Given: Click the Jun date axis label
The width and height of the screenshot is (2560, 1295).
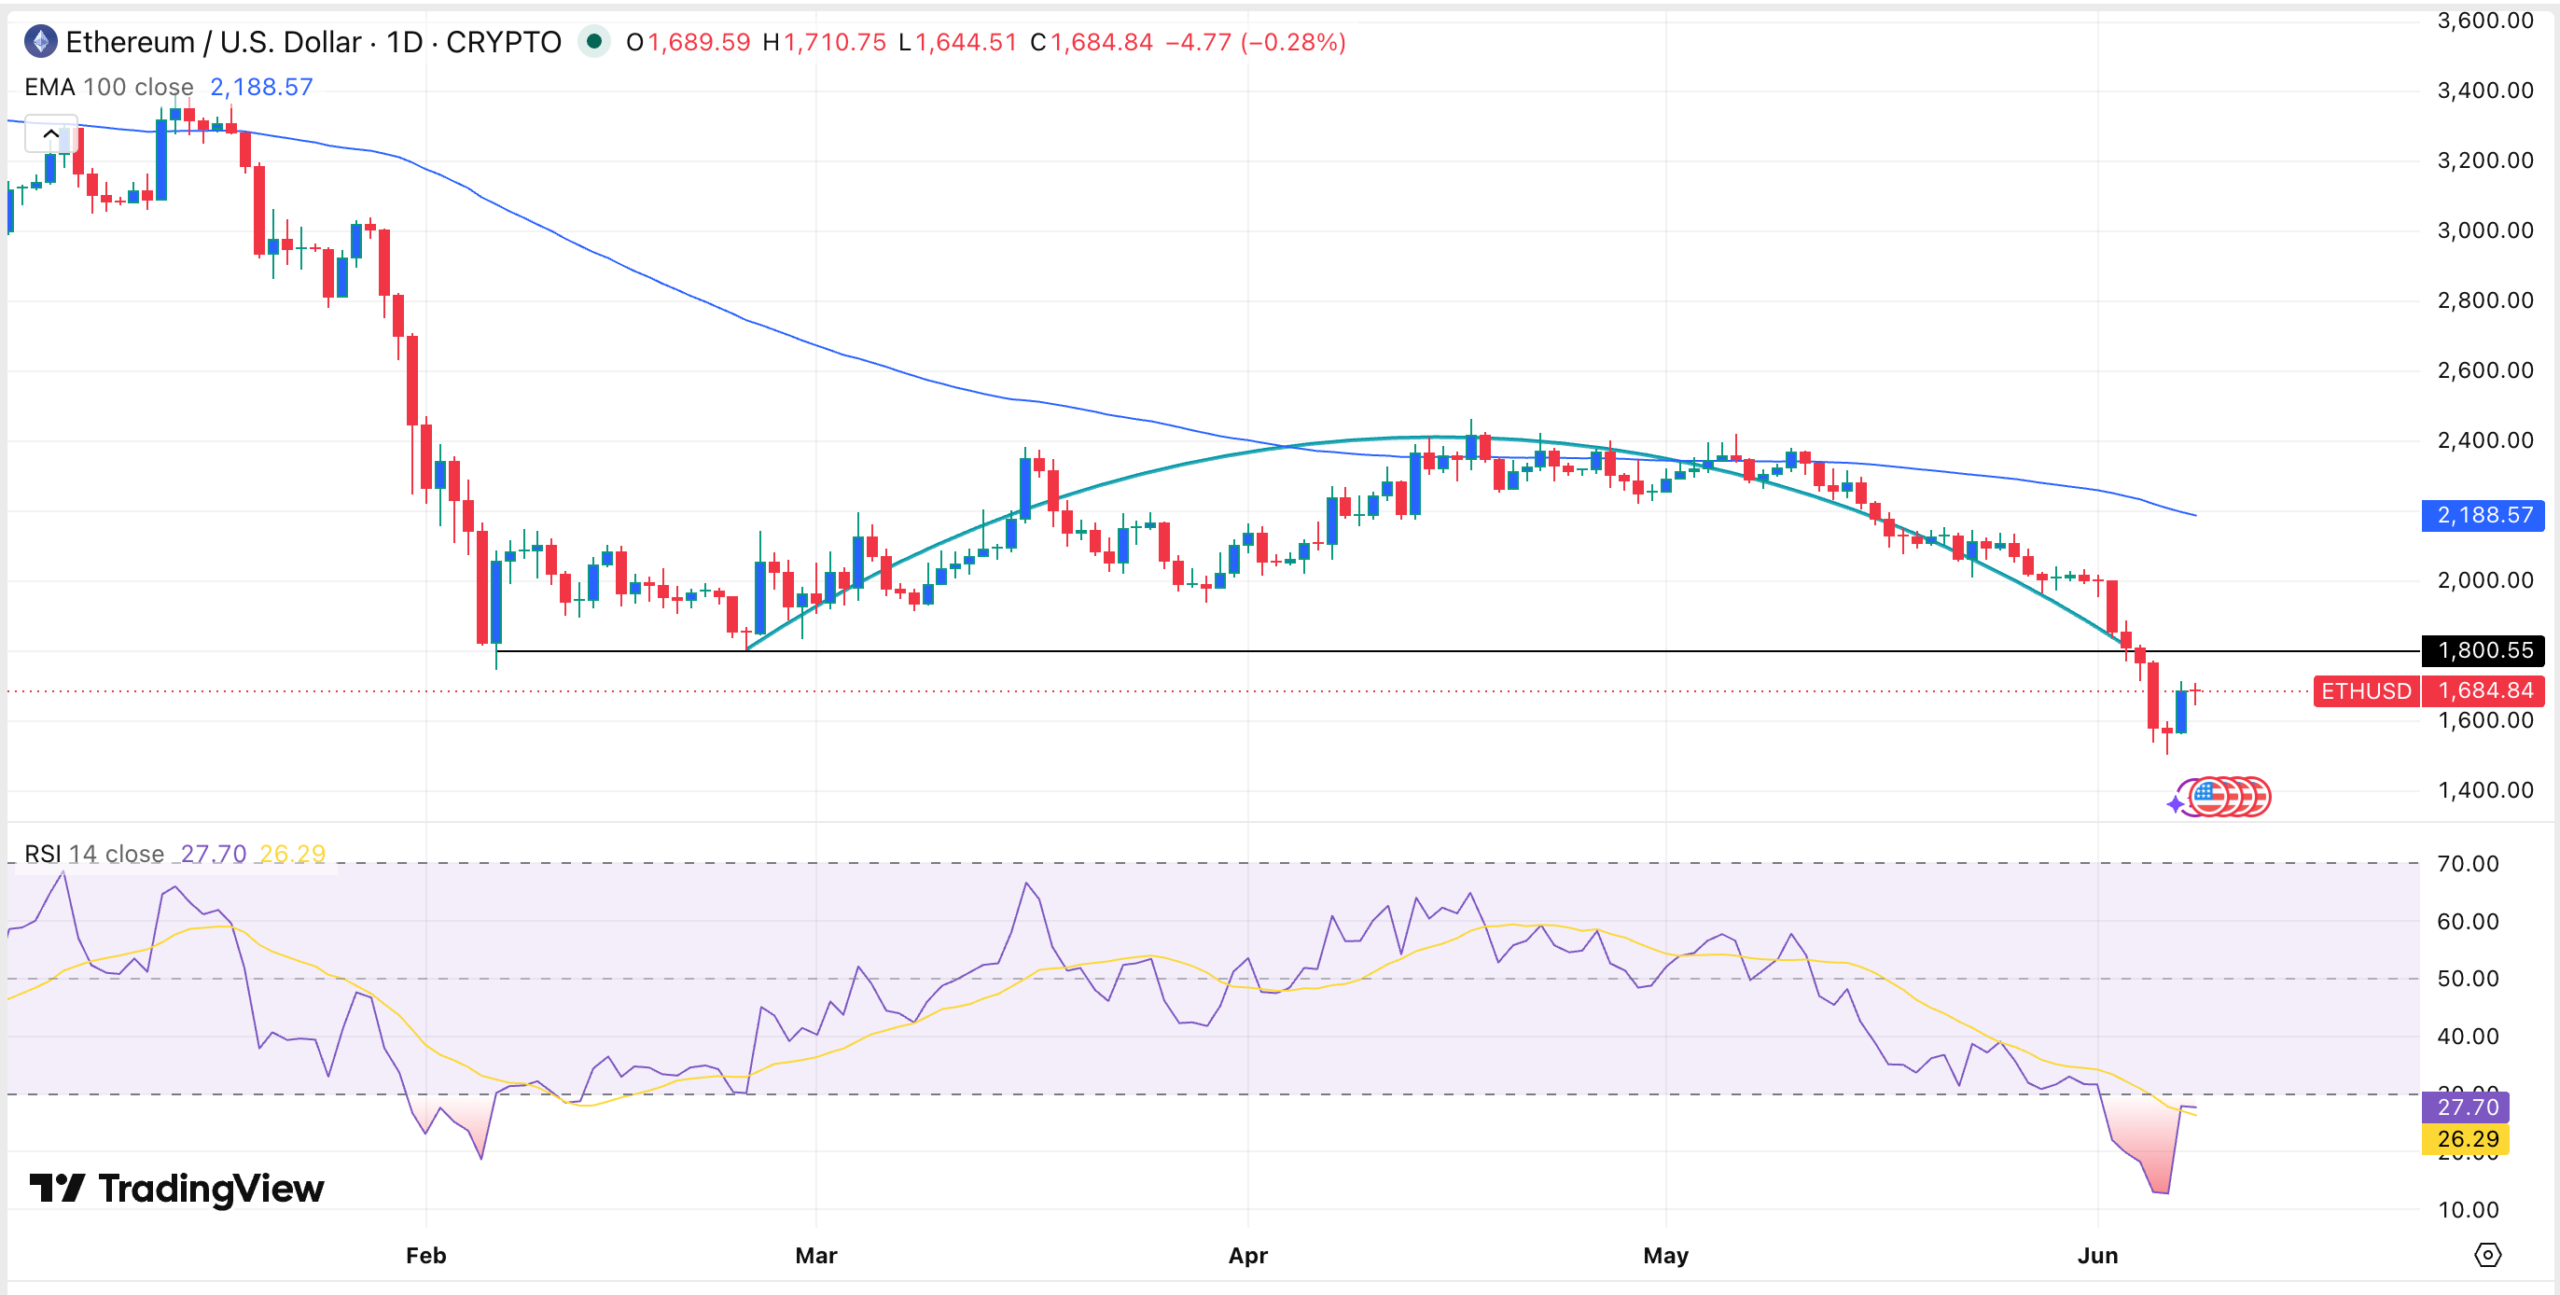Looking at the screenshot, I should coord(2097,1255).
